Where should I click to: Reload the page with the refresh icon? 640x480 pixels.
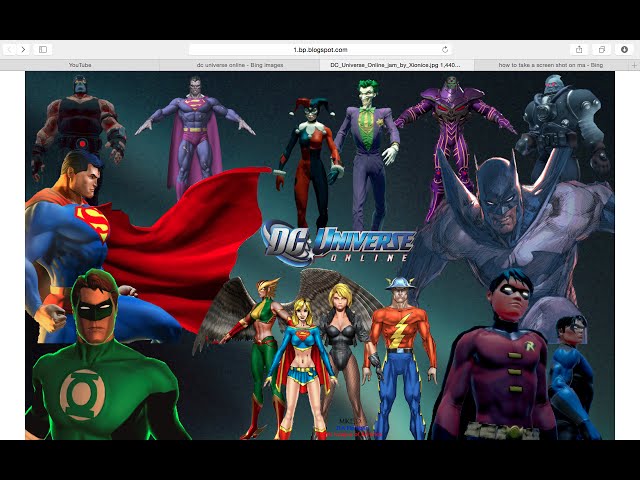tap(445, 50)
